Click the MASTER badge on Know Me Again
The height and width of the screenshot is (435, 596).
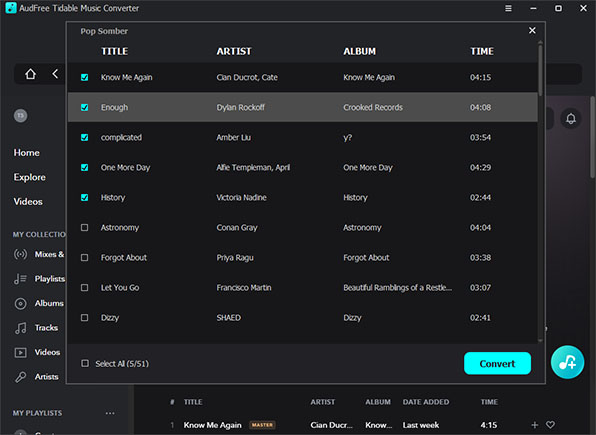pos(262,425)
